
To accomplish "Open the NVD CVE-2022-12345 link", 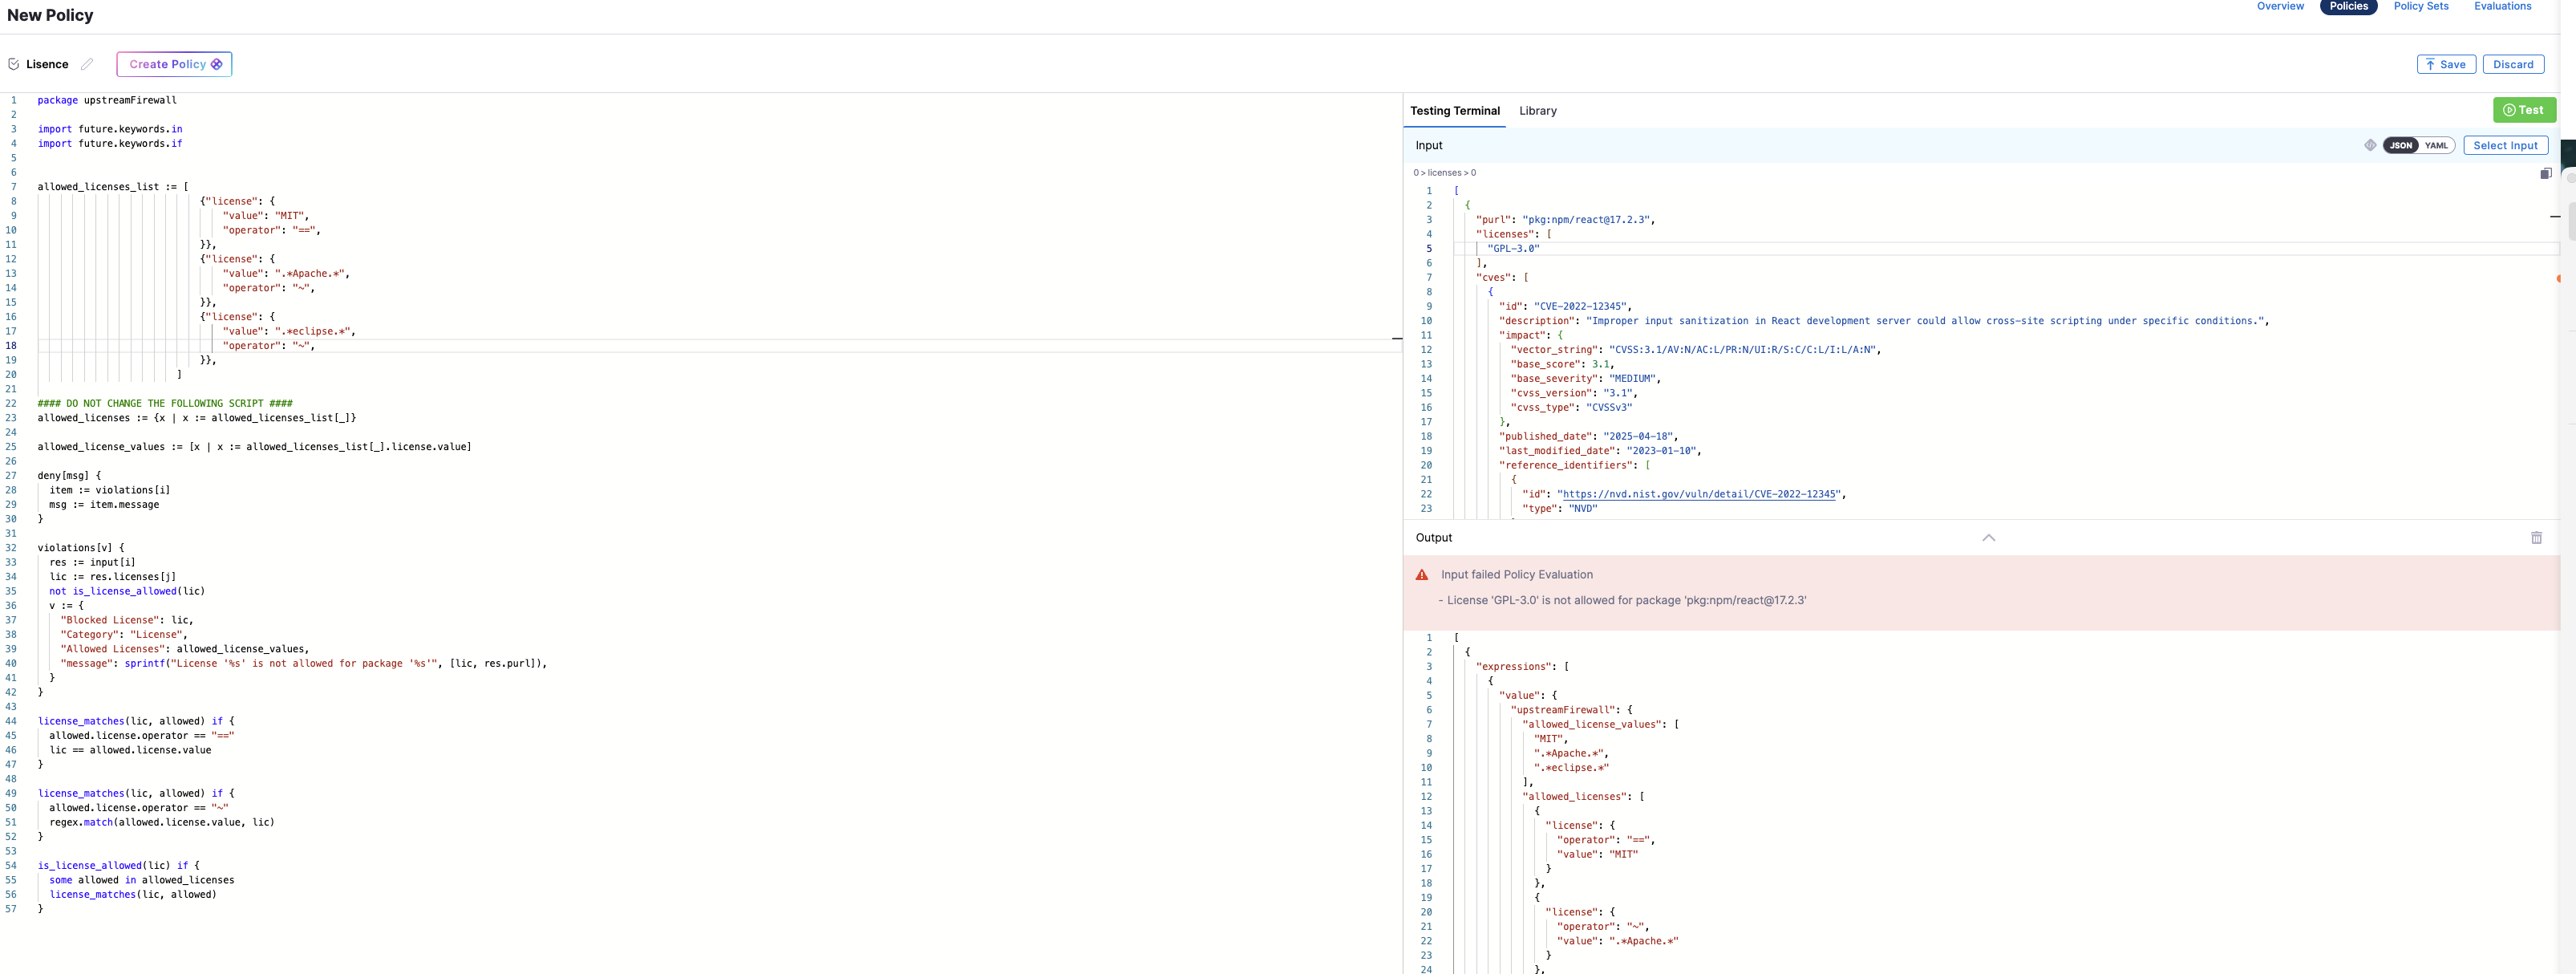I will (x=1699, y=494).
